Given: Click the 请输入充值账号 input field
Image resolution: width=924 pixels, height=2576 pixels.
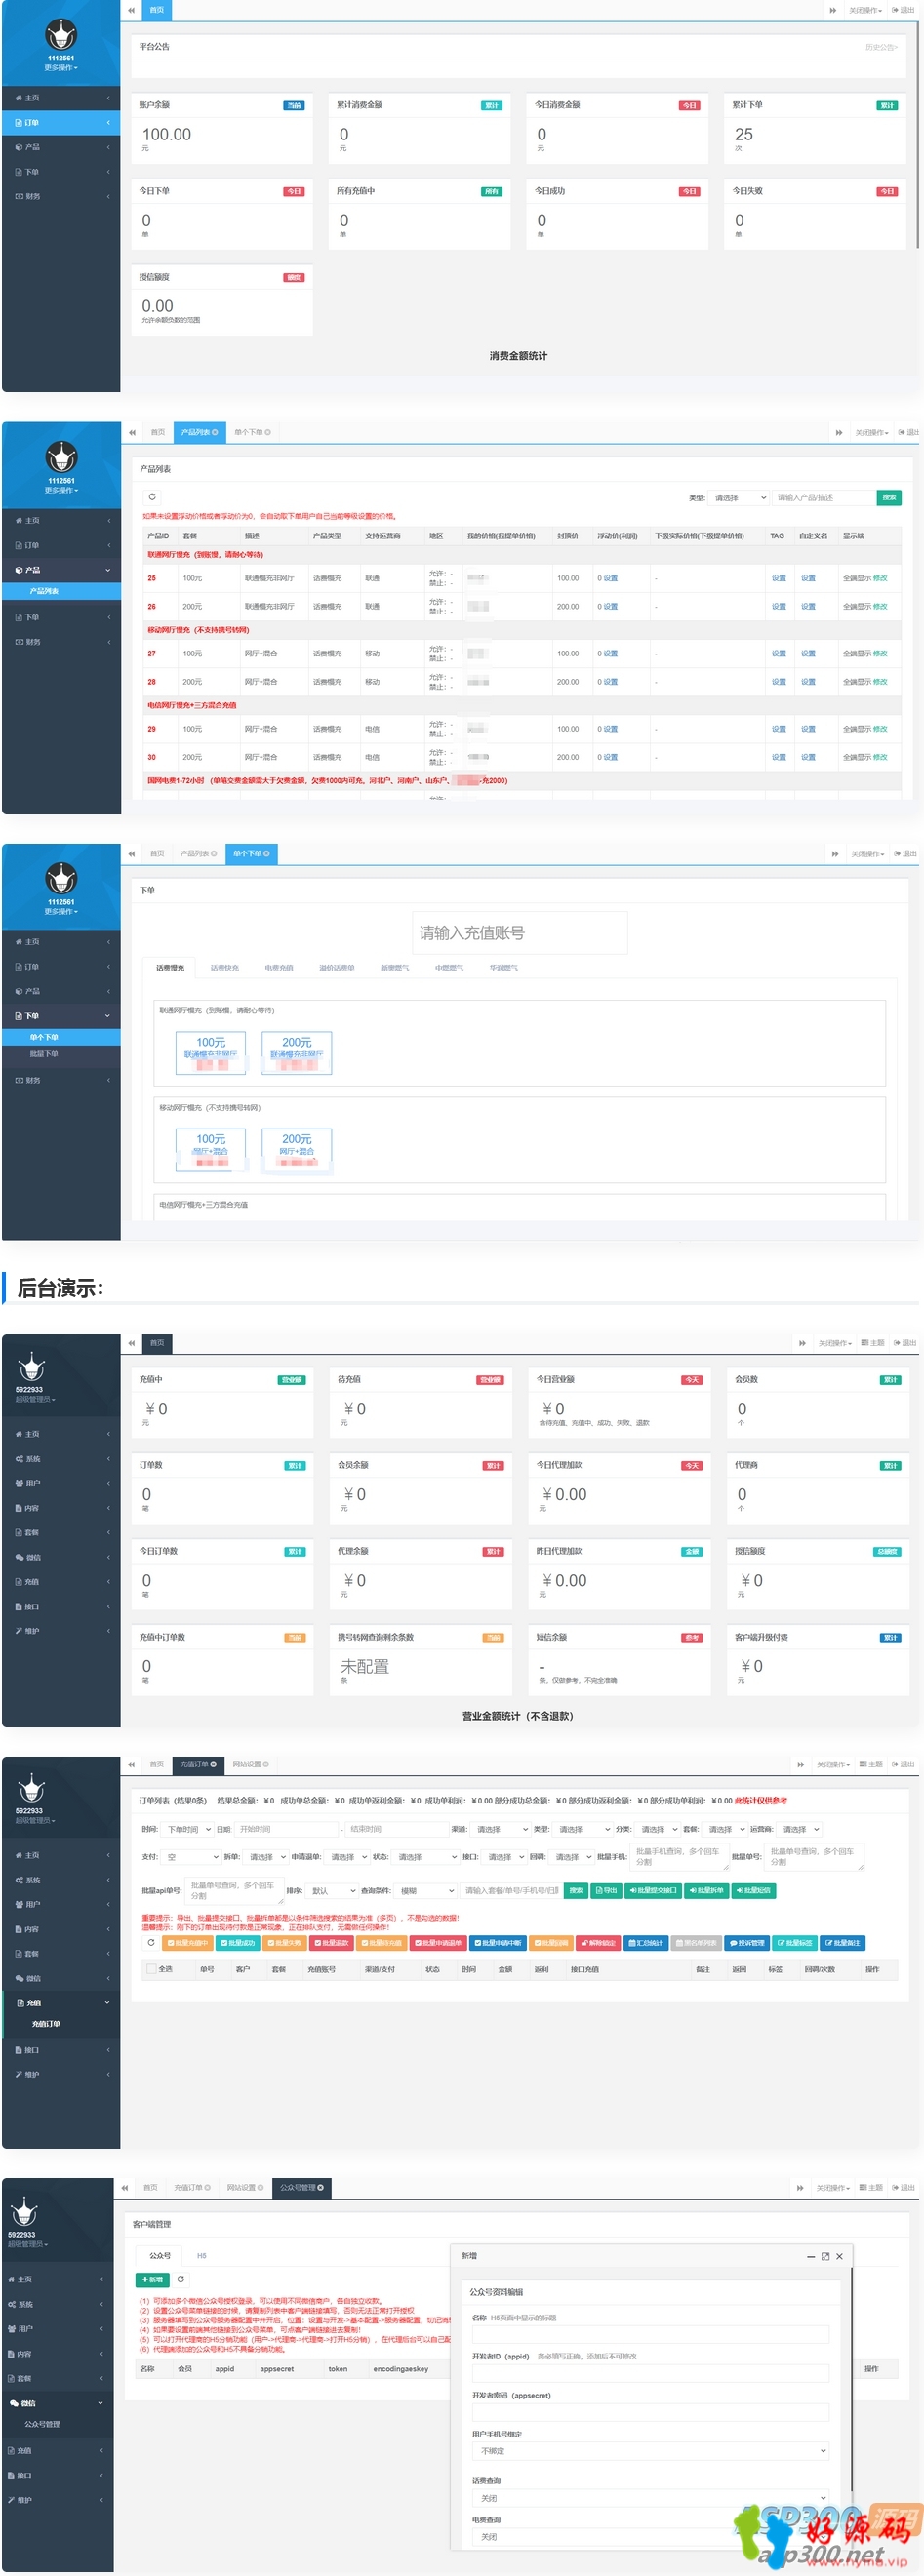Looking at the screenshot, I should [520, 932].
